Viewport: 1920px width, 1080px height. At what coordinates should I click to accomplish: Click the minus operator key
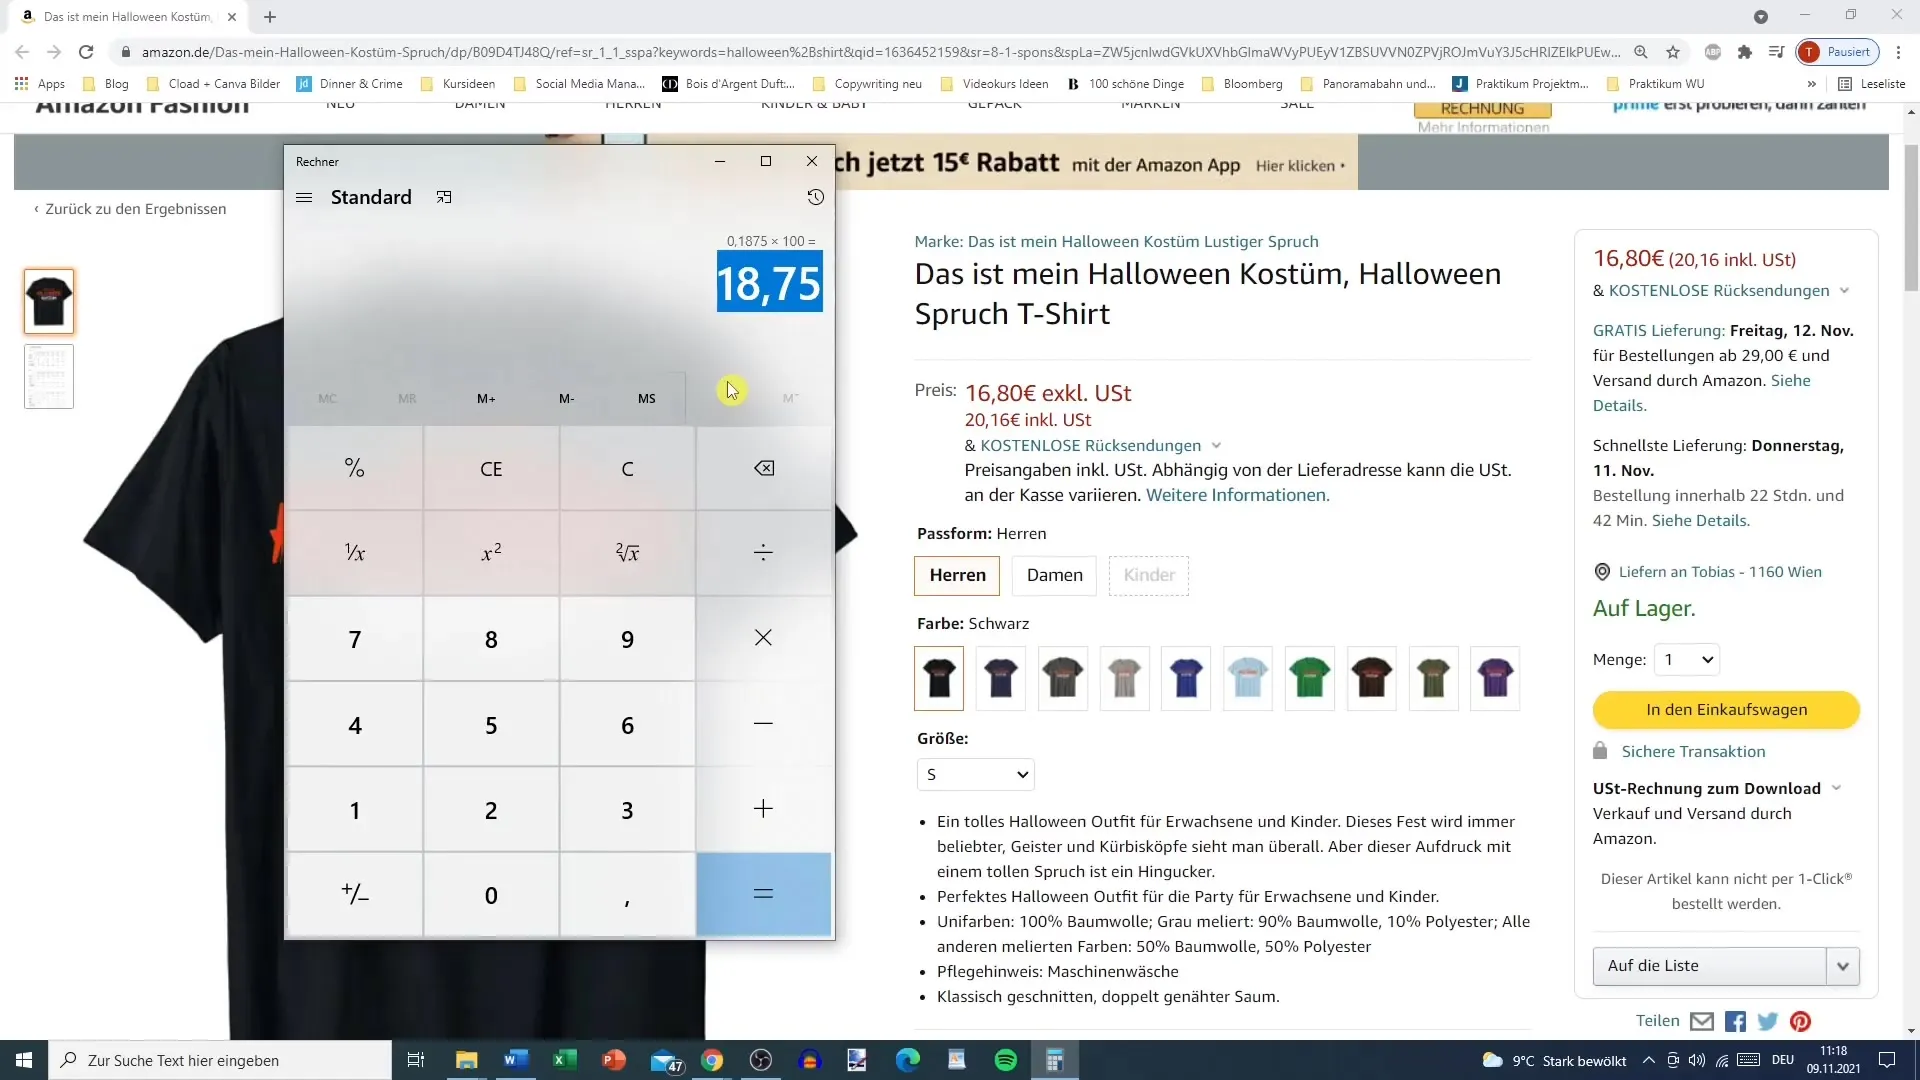click(x=763, y=724)
